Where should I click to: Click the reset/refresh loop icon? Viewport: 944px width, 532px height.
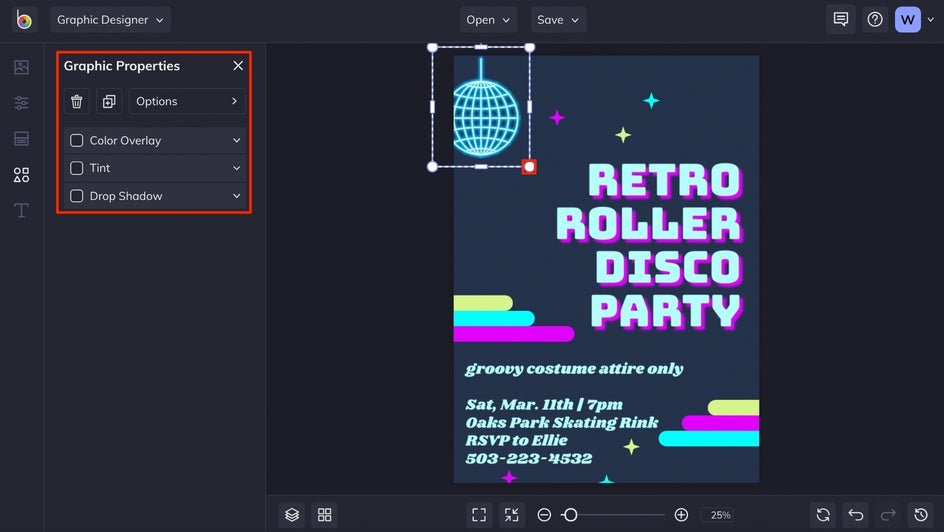pos(822,515)
